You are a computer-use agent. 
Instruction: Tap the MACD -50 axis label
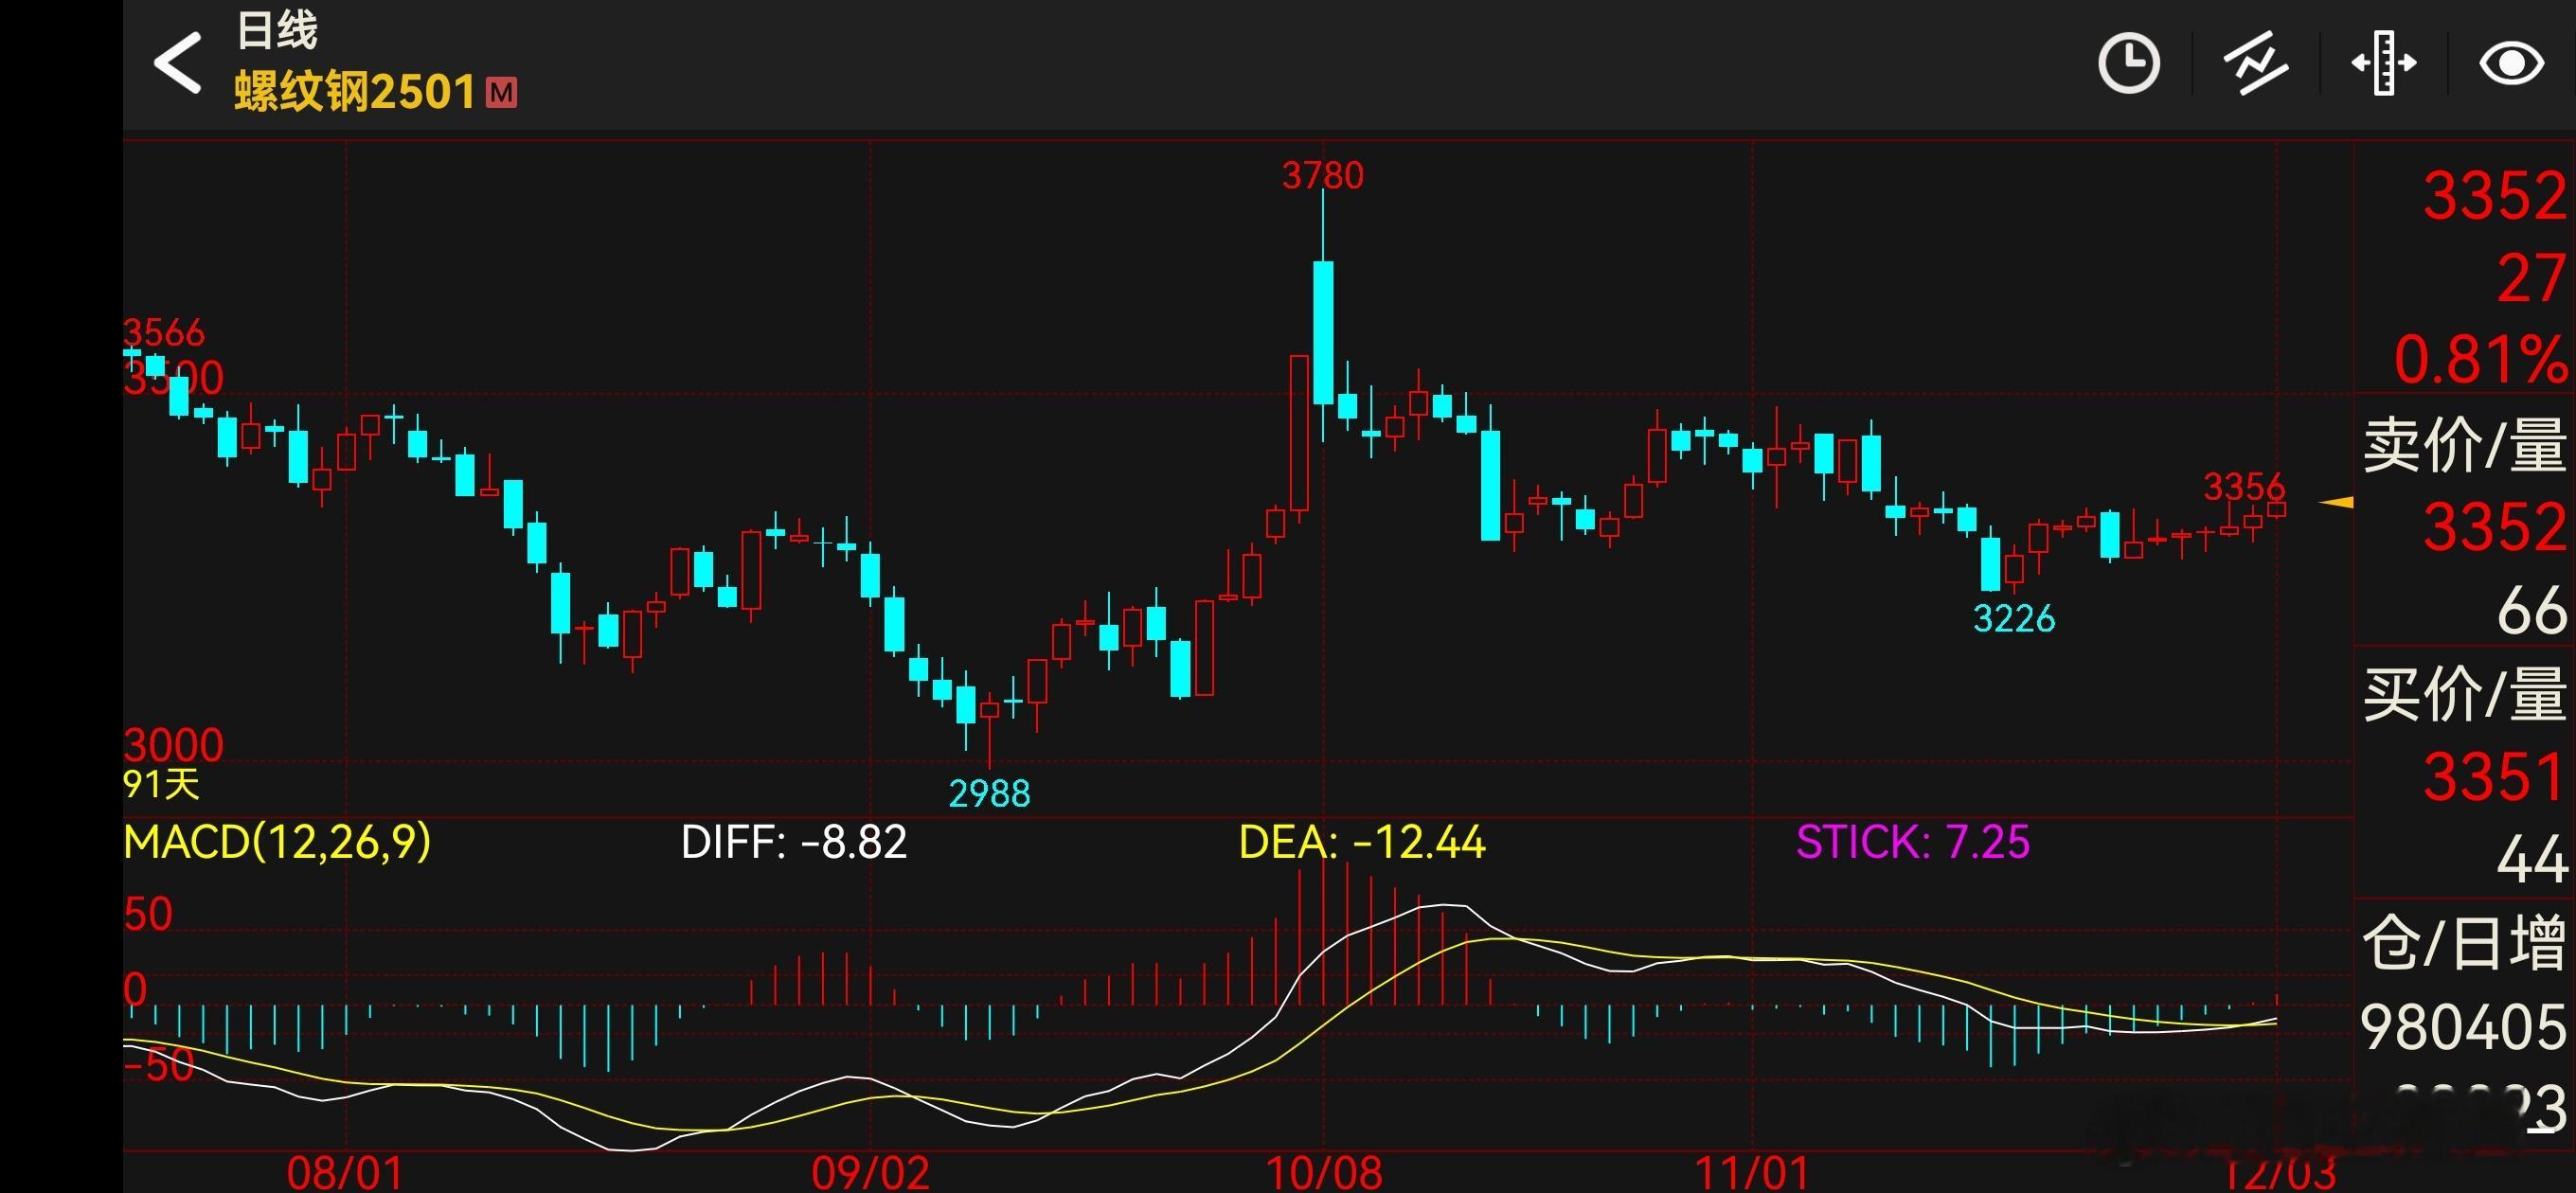[159, 1066]
